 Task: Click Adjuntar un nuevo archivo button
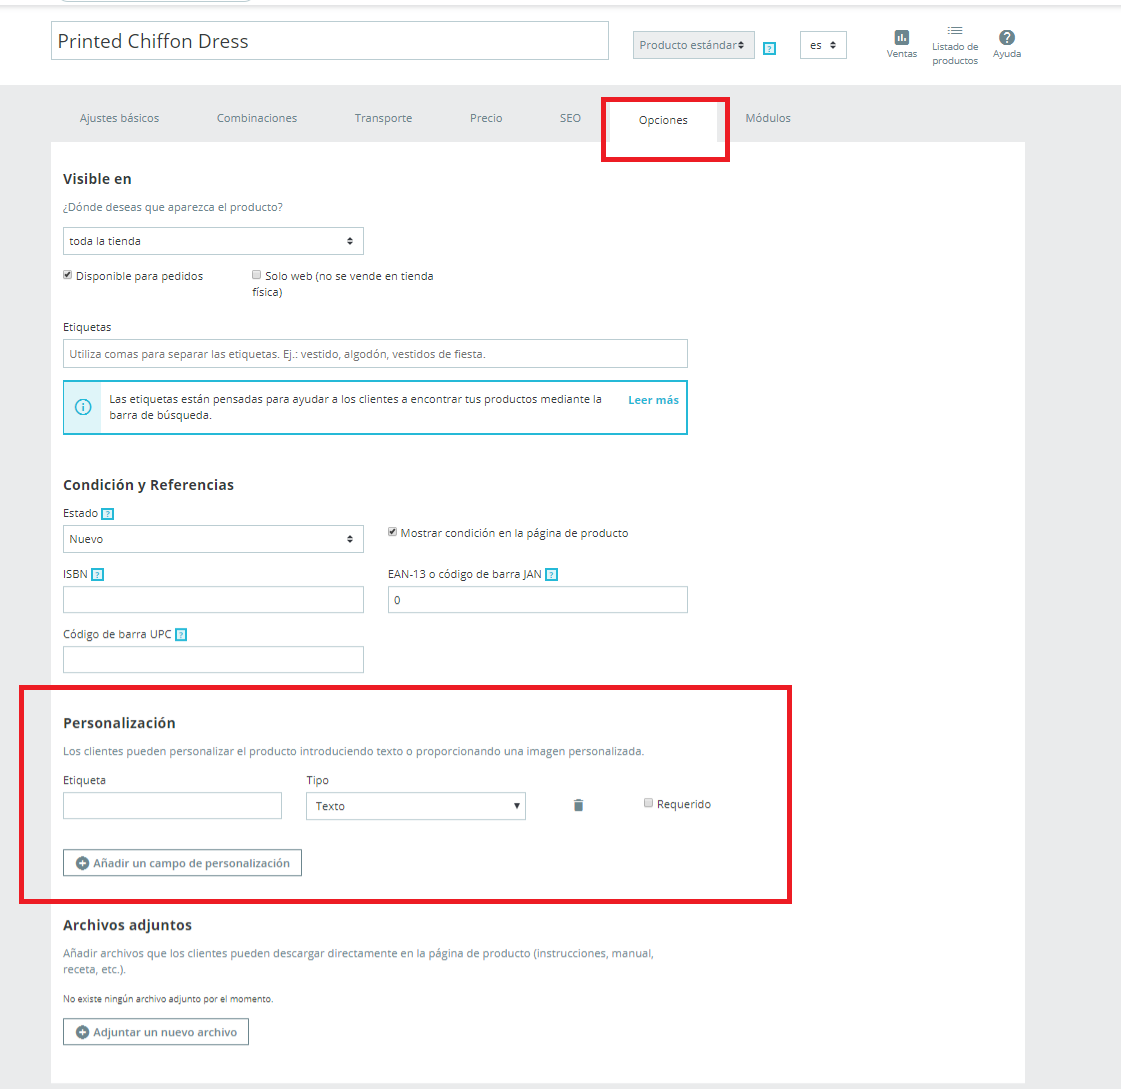point(156,1032)
